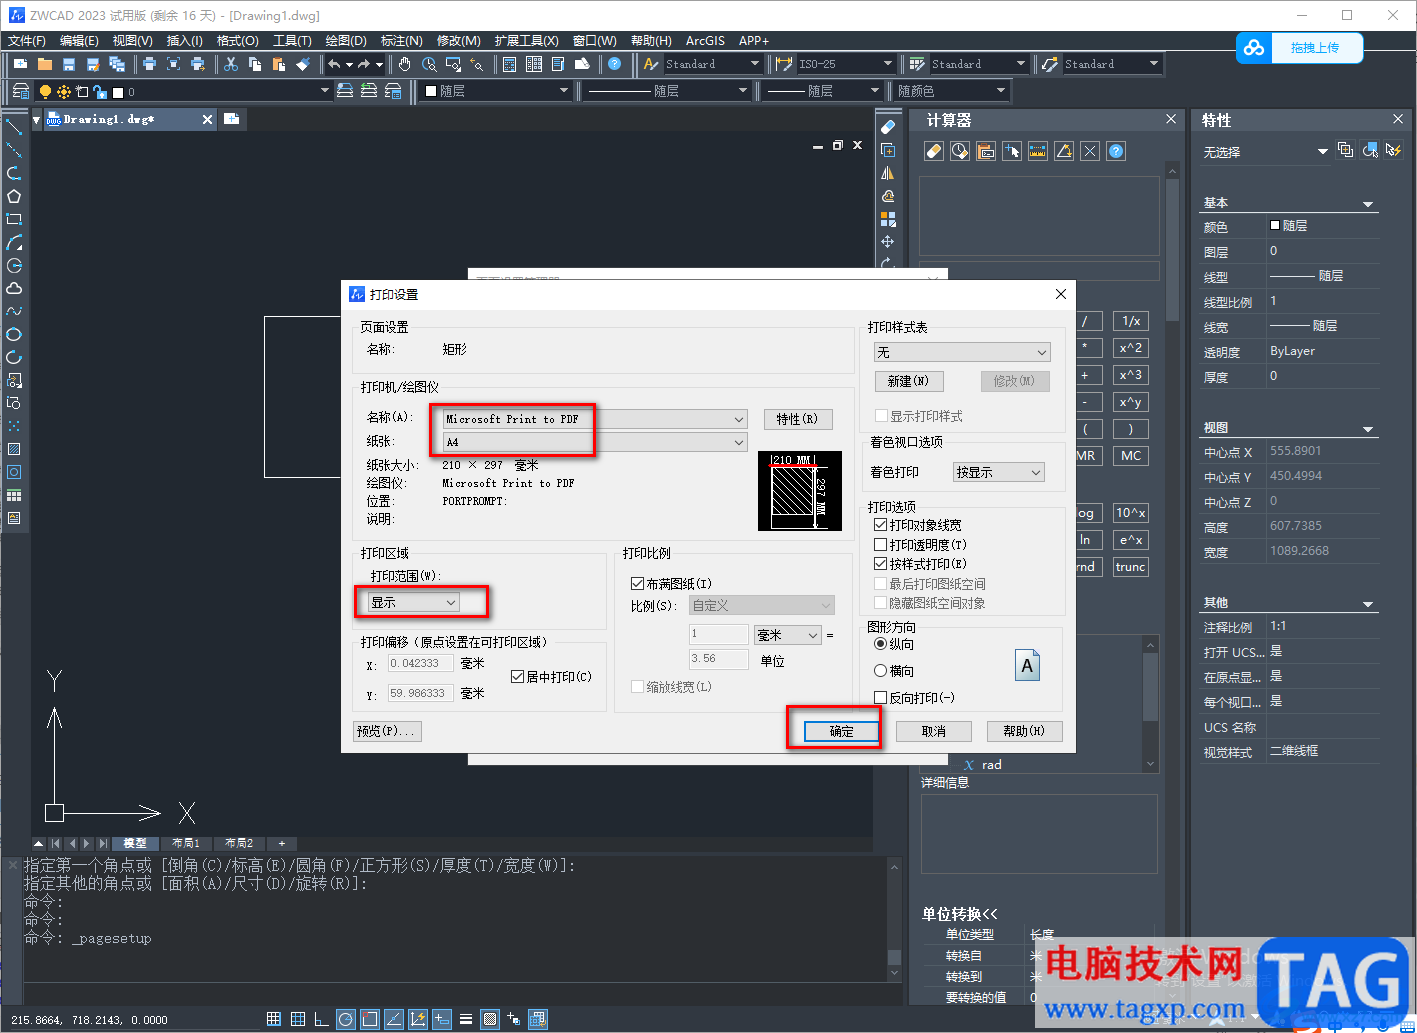Open the Layer Properties Manager icon
The image size is (1417, 1033).
pyautogui.click(x=20, y=91)
